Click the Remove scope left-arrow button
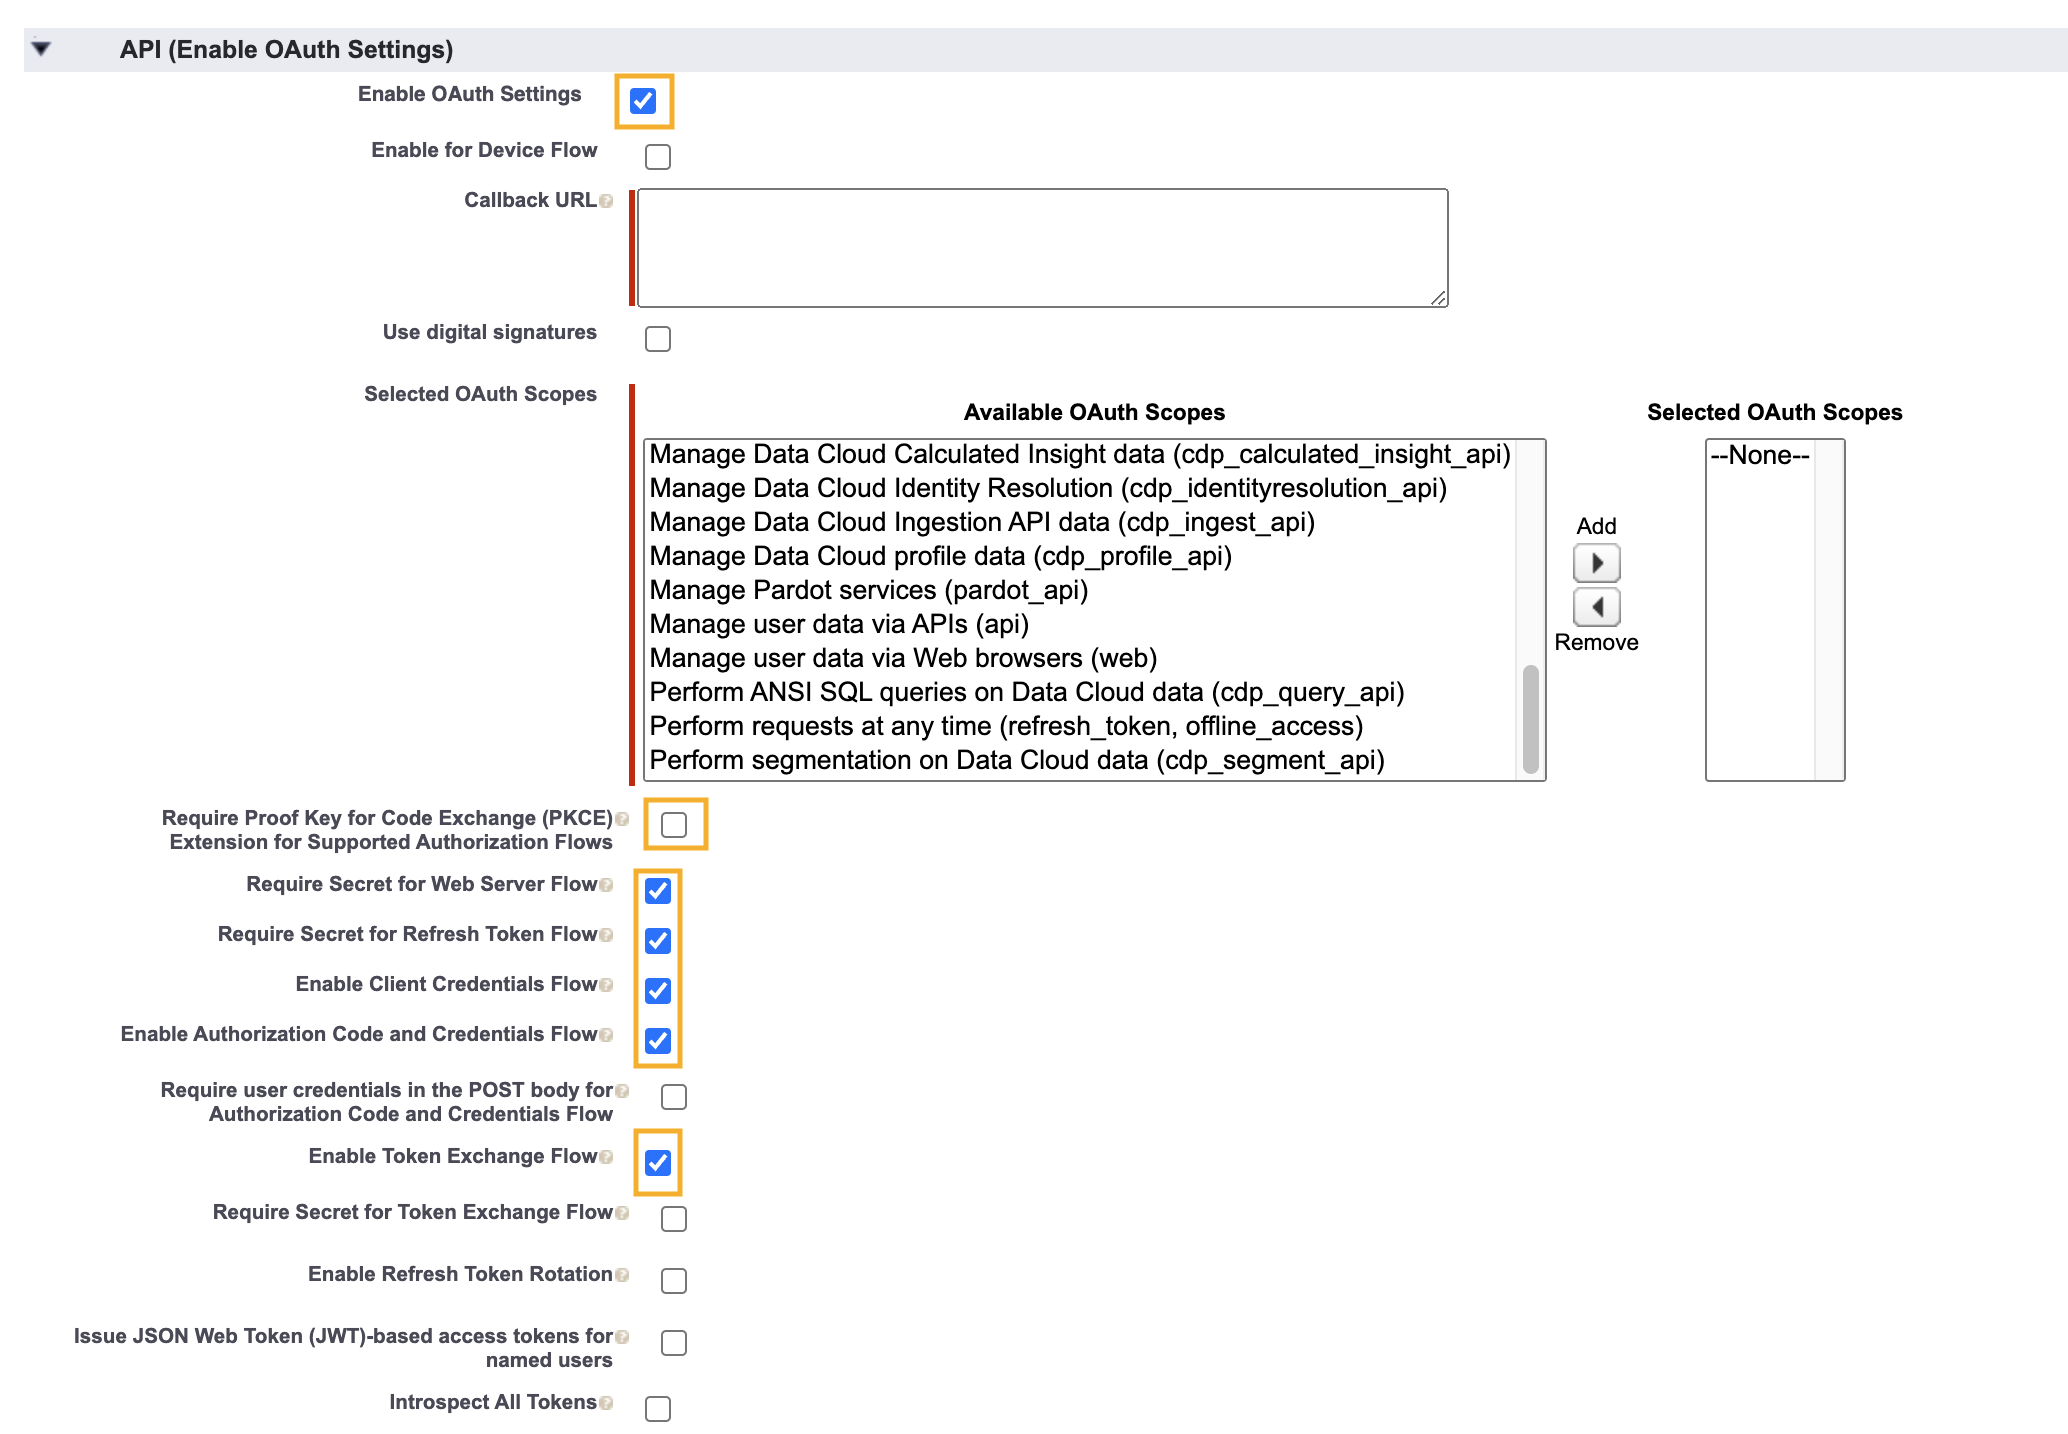Viewport: 2068px width, 1434px height. [x=1596, y=607]
